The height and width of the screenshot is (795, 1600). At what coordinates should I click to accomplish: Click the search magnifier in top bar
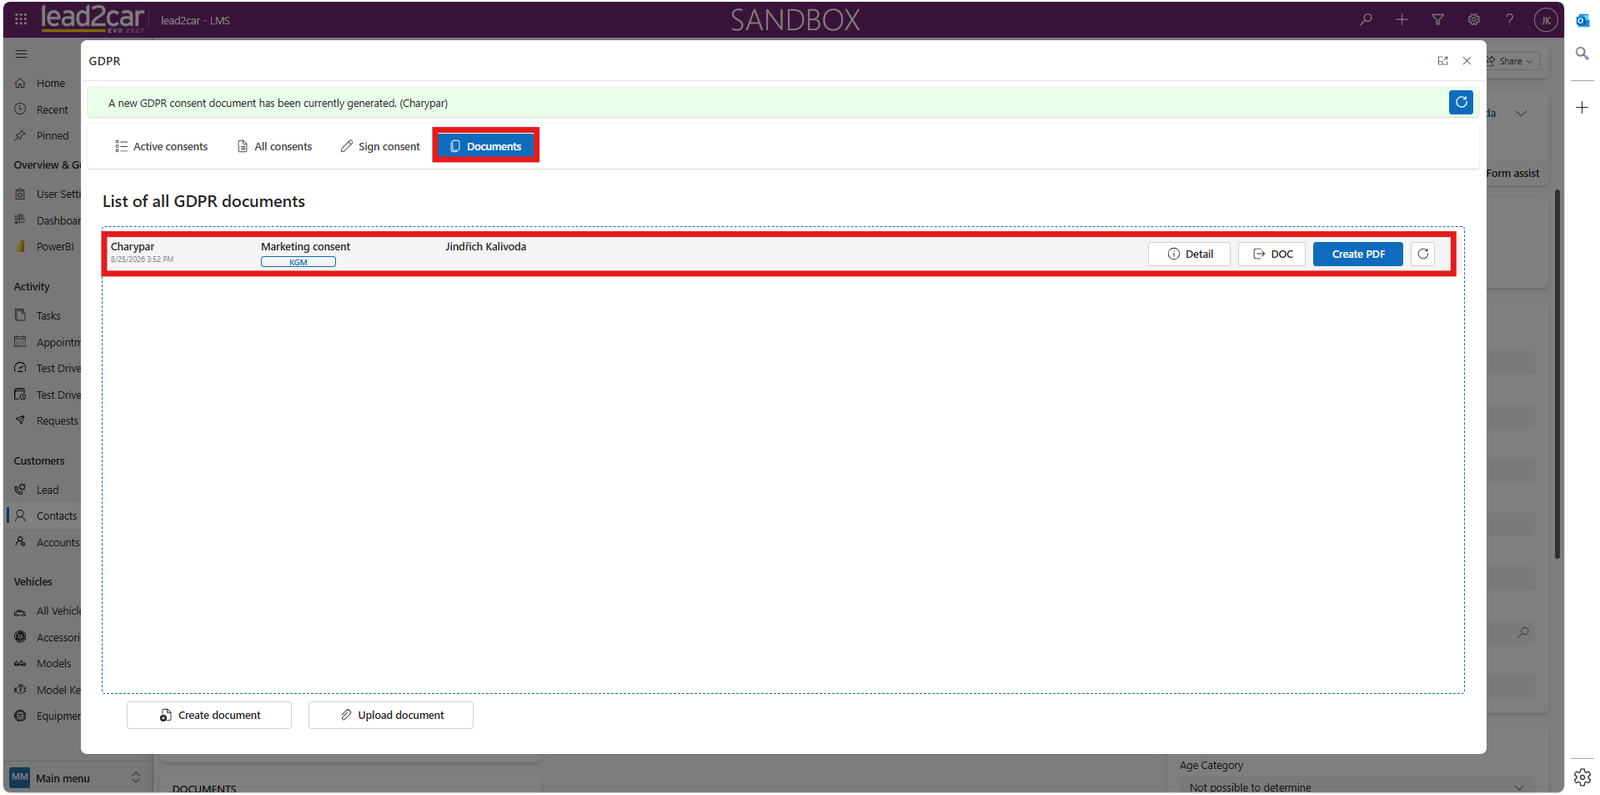[x=1366, y=19]
